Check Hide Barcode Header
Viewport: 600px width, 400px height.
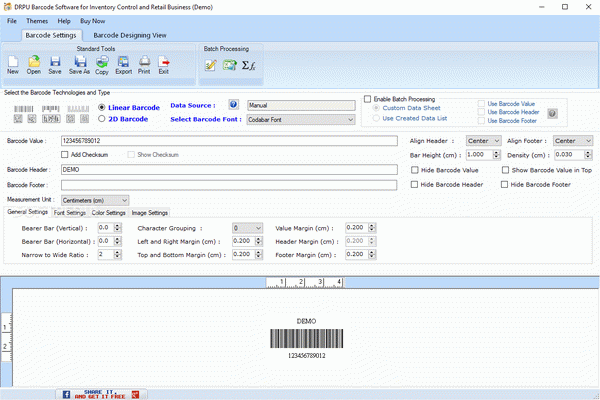414,184
